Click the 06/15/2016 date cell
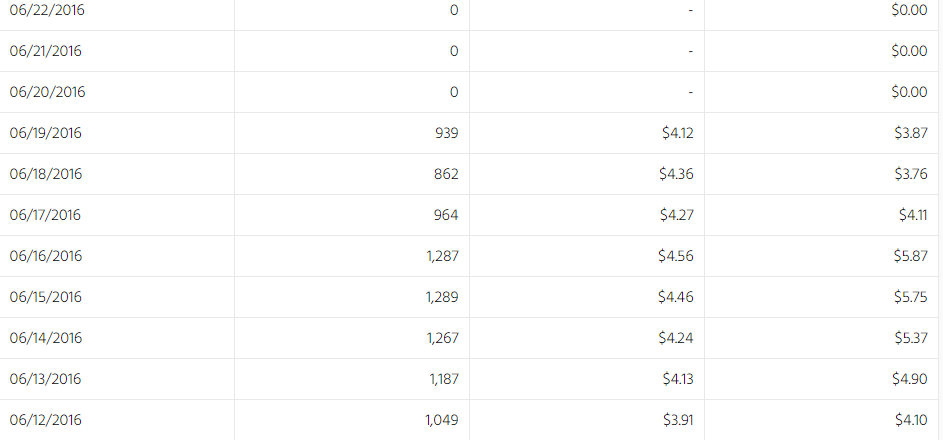The height and width of the screenshot is (440, 943). click(46, 297)
